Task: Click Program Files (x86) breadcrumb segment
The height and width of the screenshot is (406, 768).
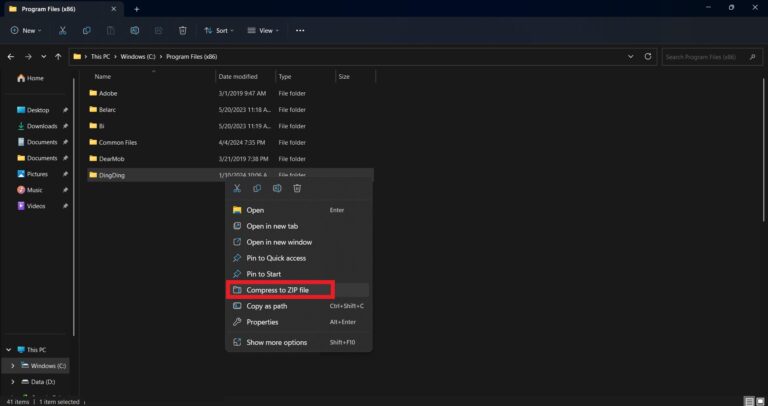Action: pos(192,57)
